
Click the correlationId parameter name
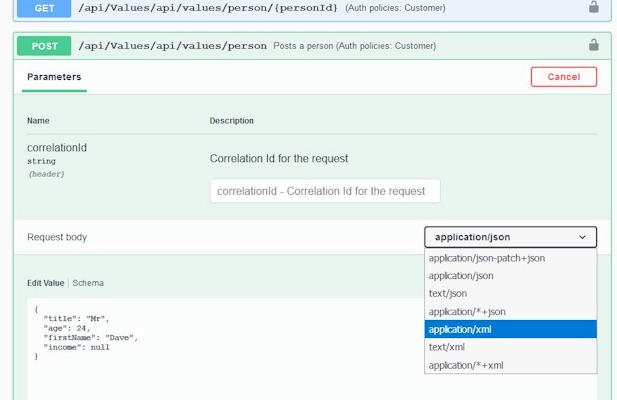(x=57, y=147)
